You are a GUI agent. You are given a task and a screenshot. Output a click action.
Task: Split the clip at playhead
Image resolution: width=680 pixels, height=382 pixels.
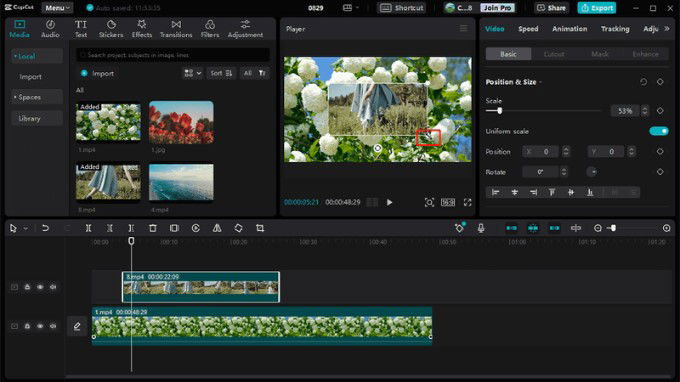pyautogui.click(x=88, y=228)
